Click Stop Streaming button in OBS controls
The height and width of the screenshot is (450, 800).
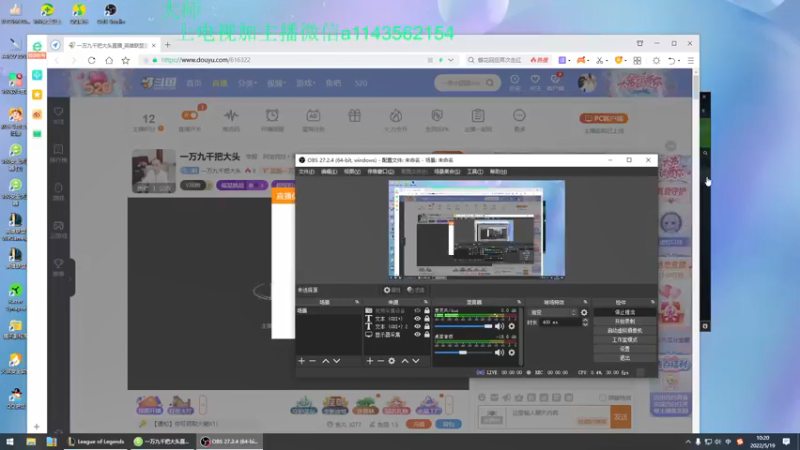[624, 312]
